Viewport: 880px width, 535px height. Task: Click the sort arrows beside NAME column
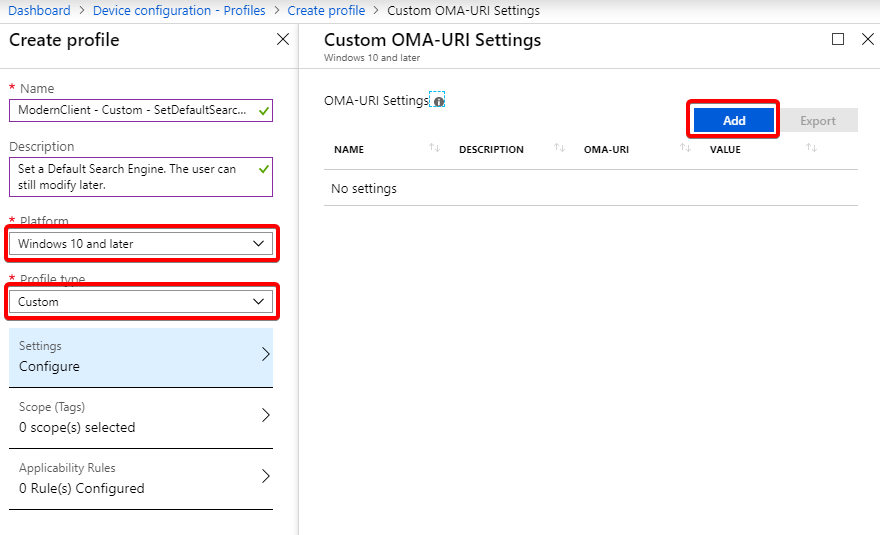click(434, 149)
